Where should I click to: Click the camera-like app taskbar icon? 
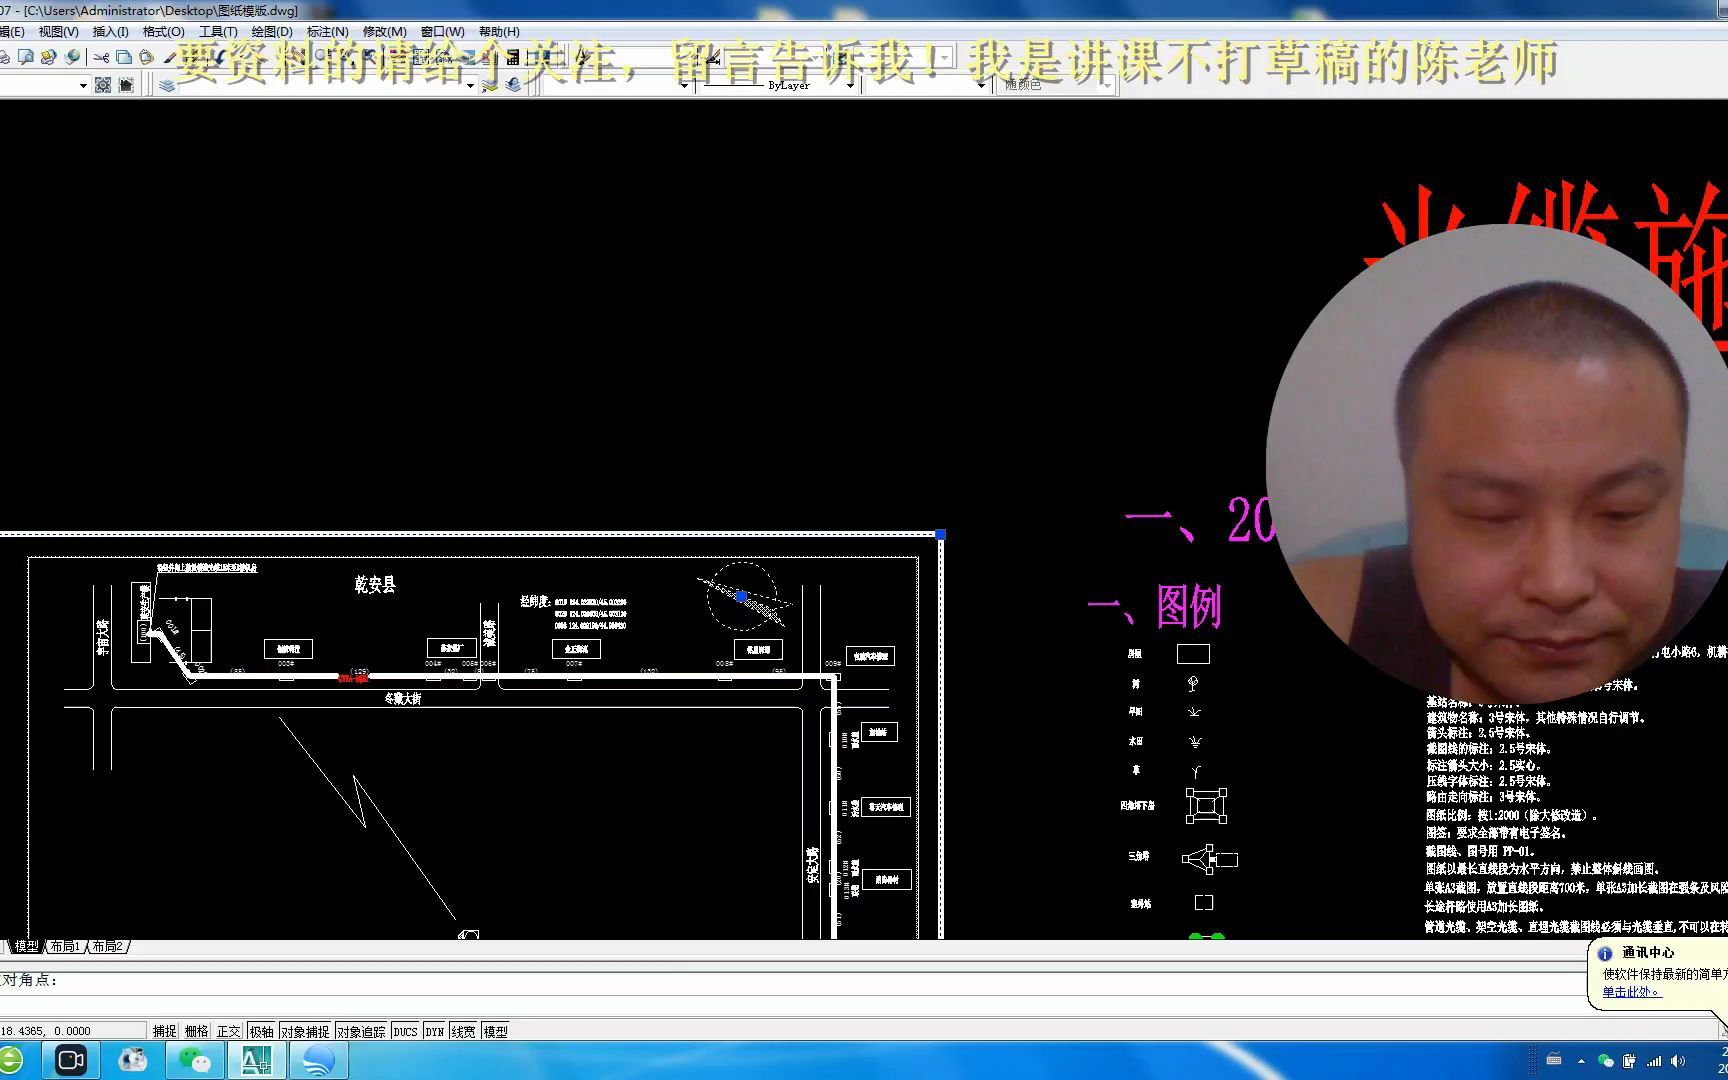pyautogui.click(x=132, y=1060)
